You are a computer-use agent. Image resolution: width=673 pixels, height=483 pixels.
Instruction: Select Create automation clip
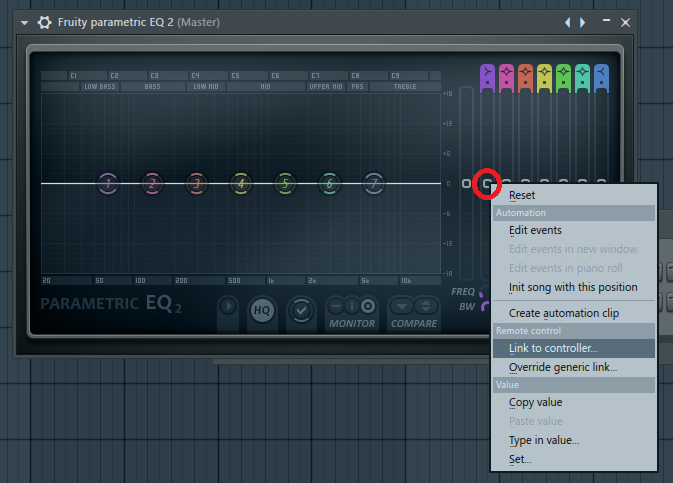click(x=574, y=313)
